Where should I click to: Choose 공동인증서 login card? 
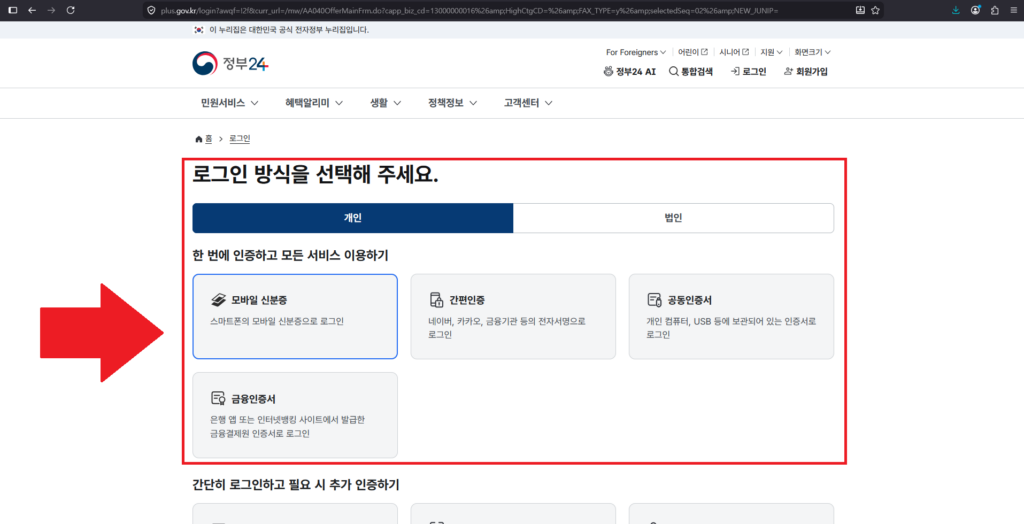tap(731, 316)
